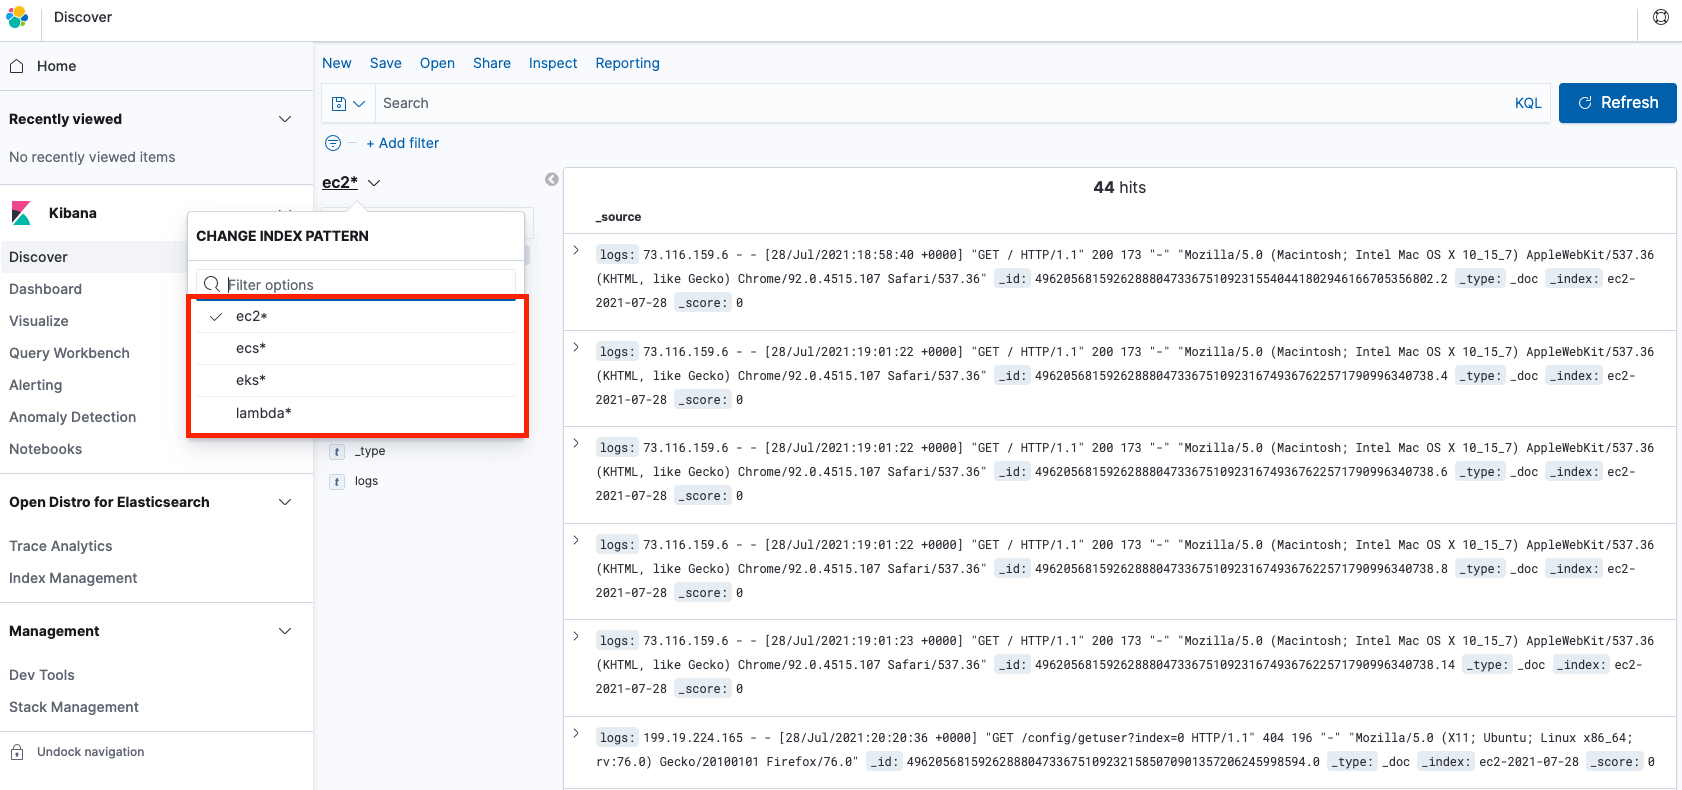Open Query Workbench in the sidebar
This screenshot has height=790, width=1682.
(x=70, y=353)
